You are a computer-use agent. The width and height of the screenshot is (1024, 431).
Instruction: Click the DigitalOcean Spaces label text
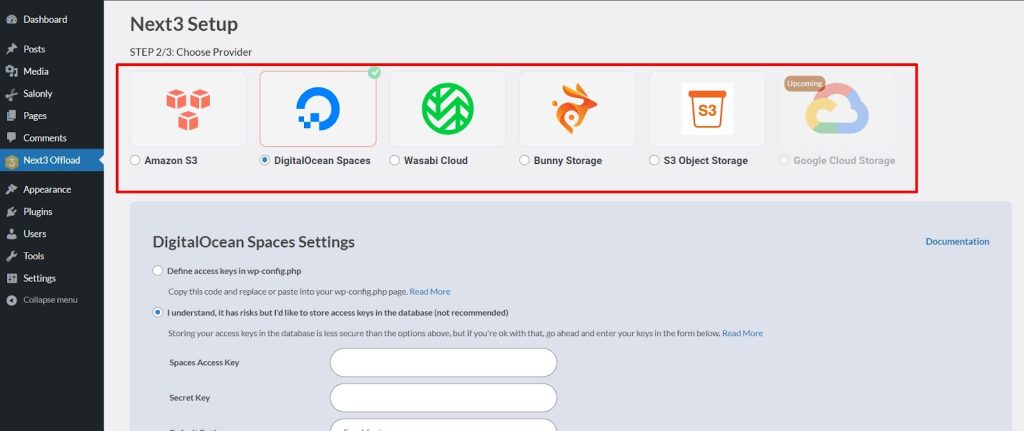pos(322,161)
